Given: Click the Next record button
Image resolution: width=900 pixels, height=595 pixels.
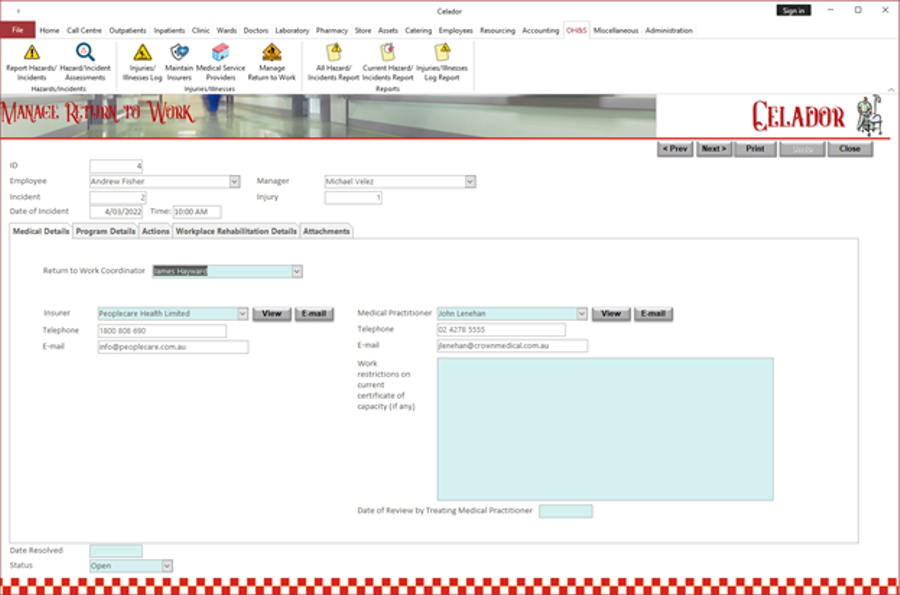Looking at the screenshot, I should tap(713, 149).
